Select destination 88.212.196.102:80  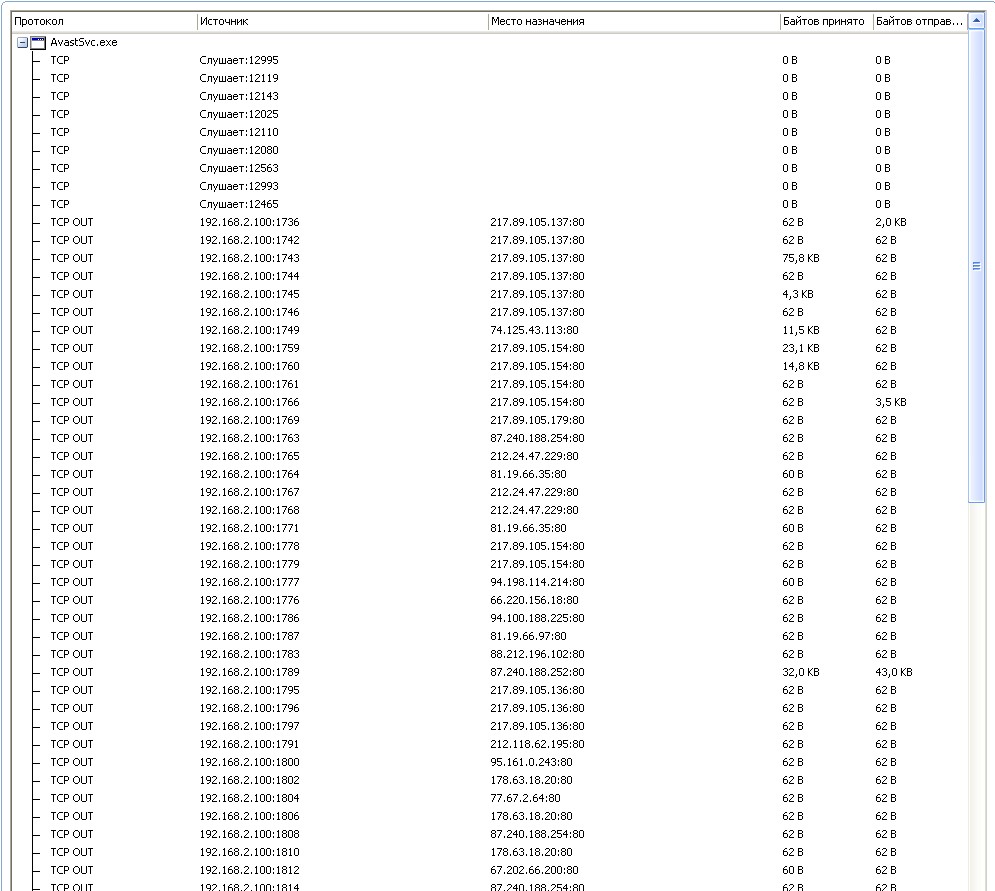[537, 654]
